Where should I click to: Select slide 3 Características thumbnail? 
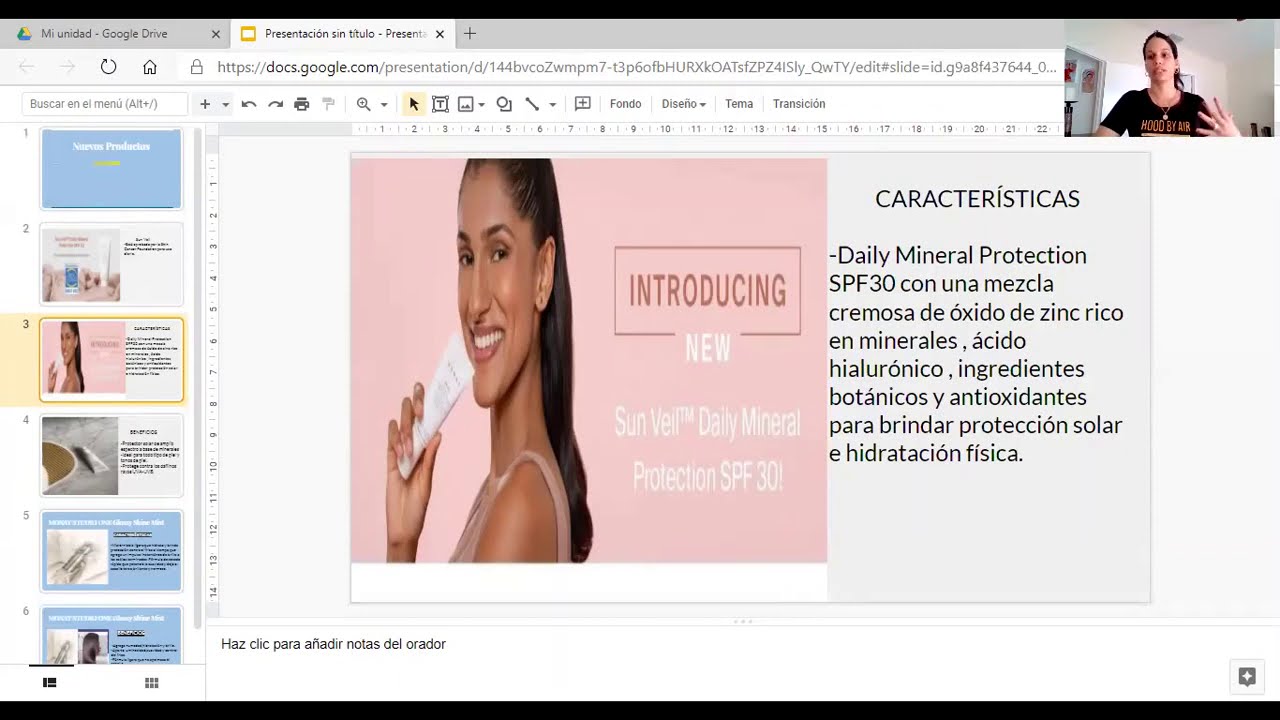coord(111,360)
